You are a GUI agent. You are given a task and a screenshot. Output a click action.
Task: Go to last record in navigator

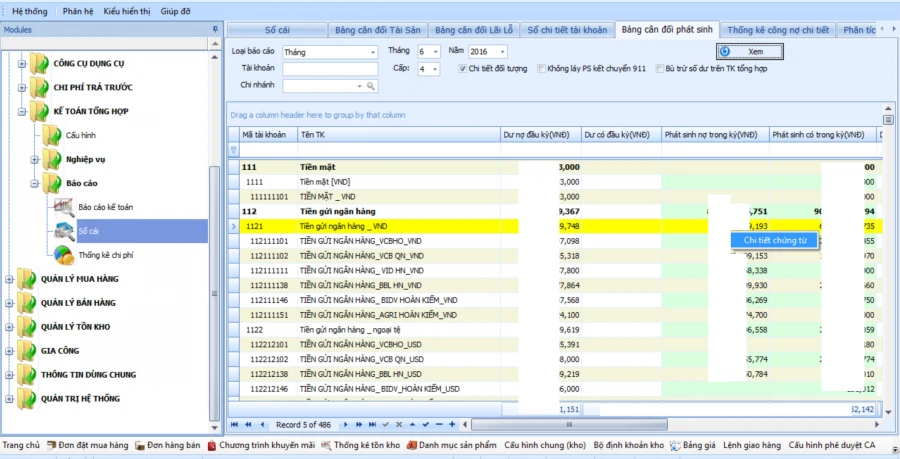pos(373,425)
